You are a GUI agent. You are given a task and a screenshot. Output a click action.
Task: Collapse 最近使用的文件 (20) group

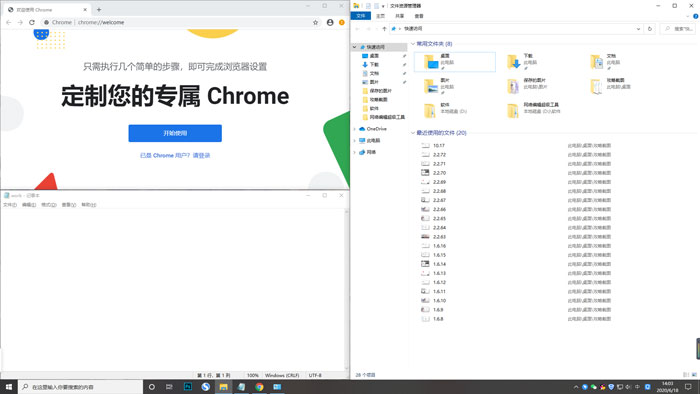[x=412, y=133]
